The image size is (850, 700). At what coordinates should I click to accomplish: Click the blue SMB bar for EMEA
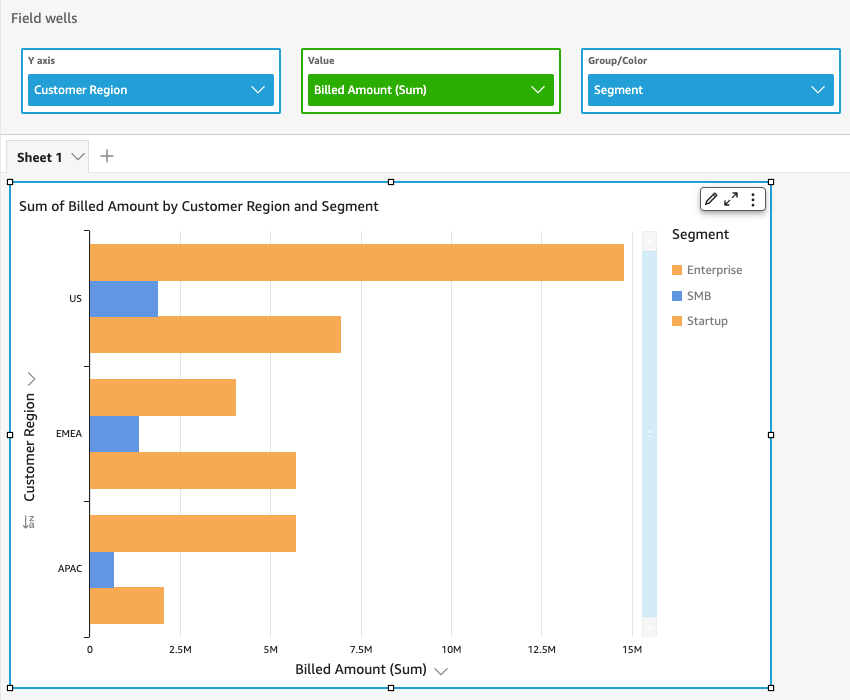(114, 434)
